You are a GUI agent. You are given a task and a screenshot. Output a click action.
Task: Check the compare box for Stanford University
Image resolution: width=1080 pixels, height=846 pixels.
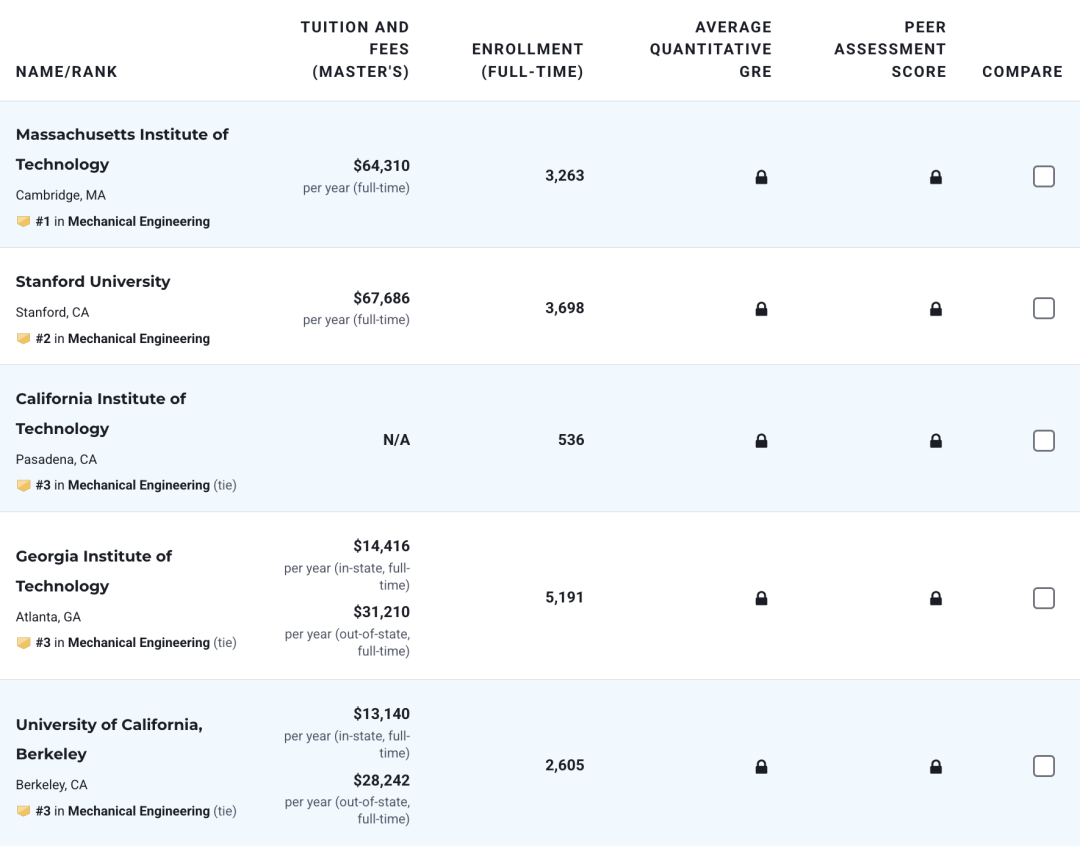[x=1043, y=308]
